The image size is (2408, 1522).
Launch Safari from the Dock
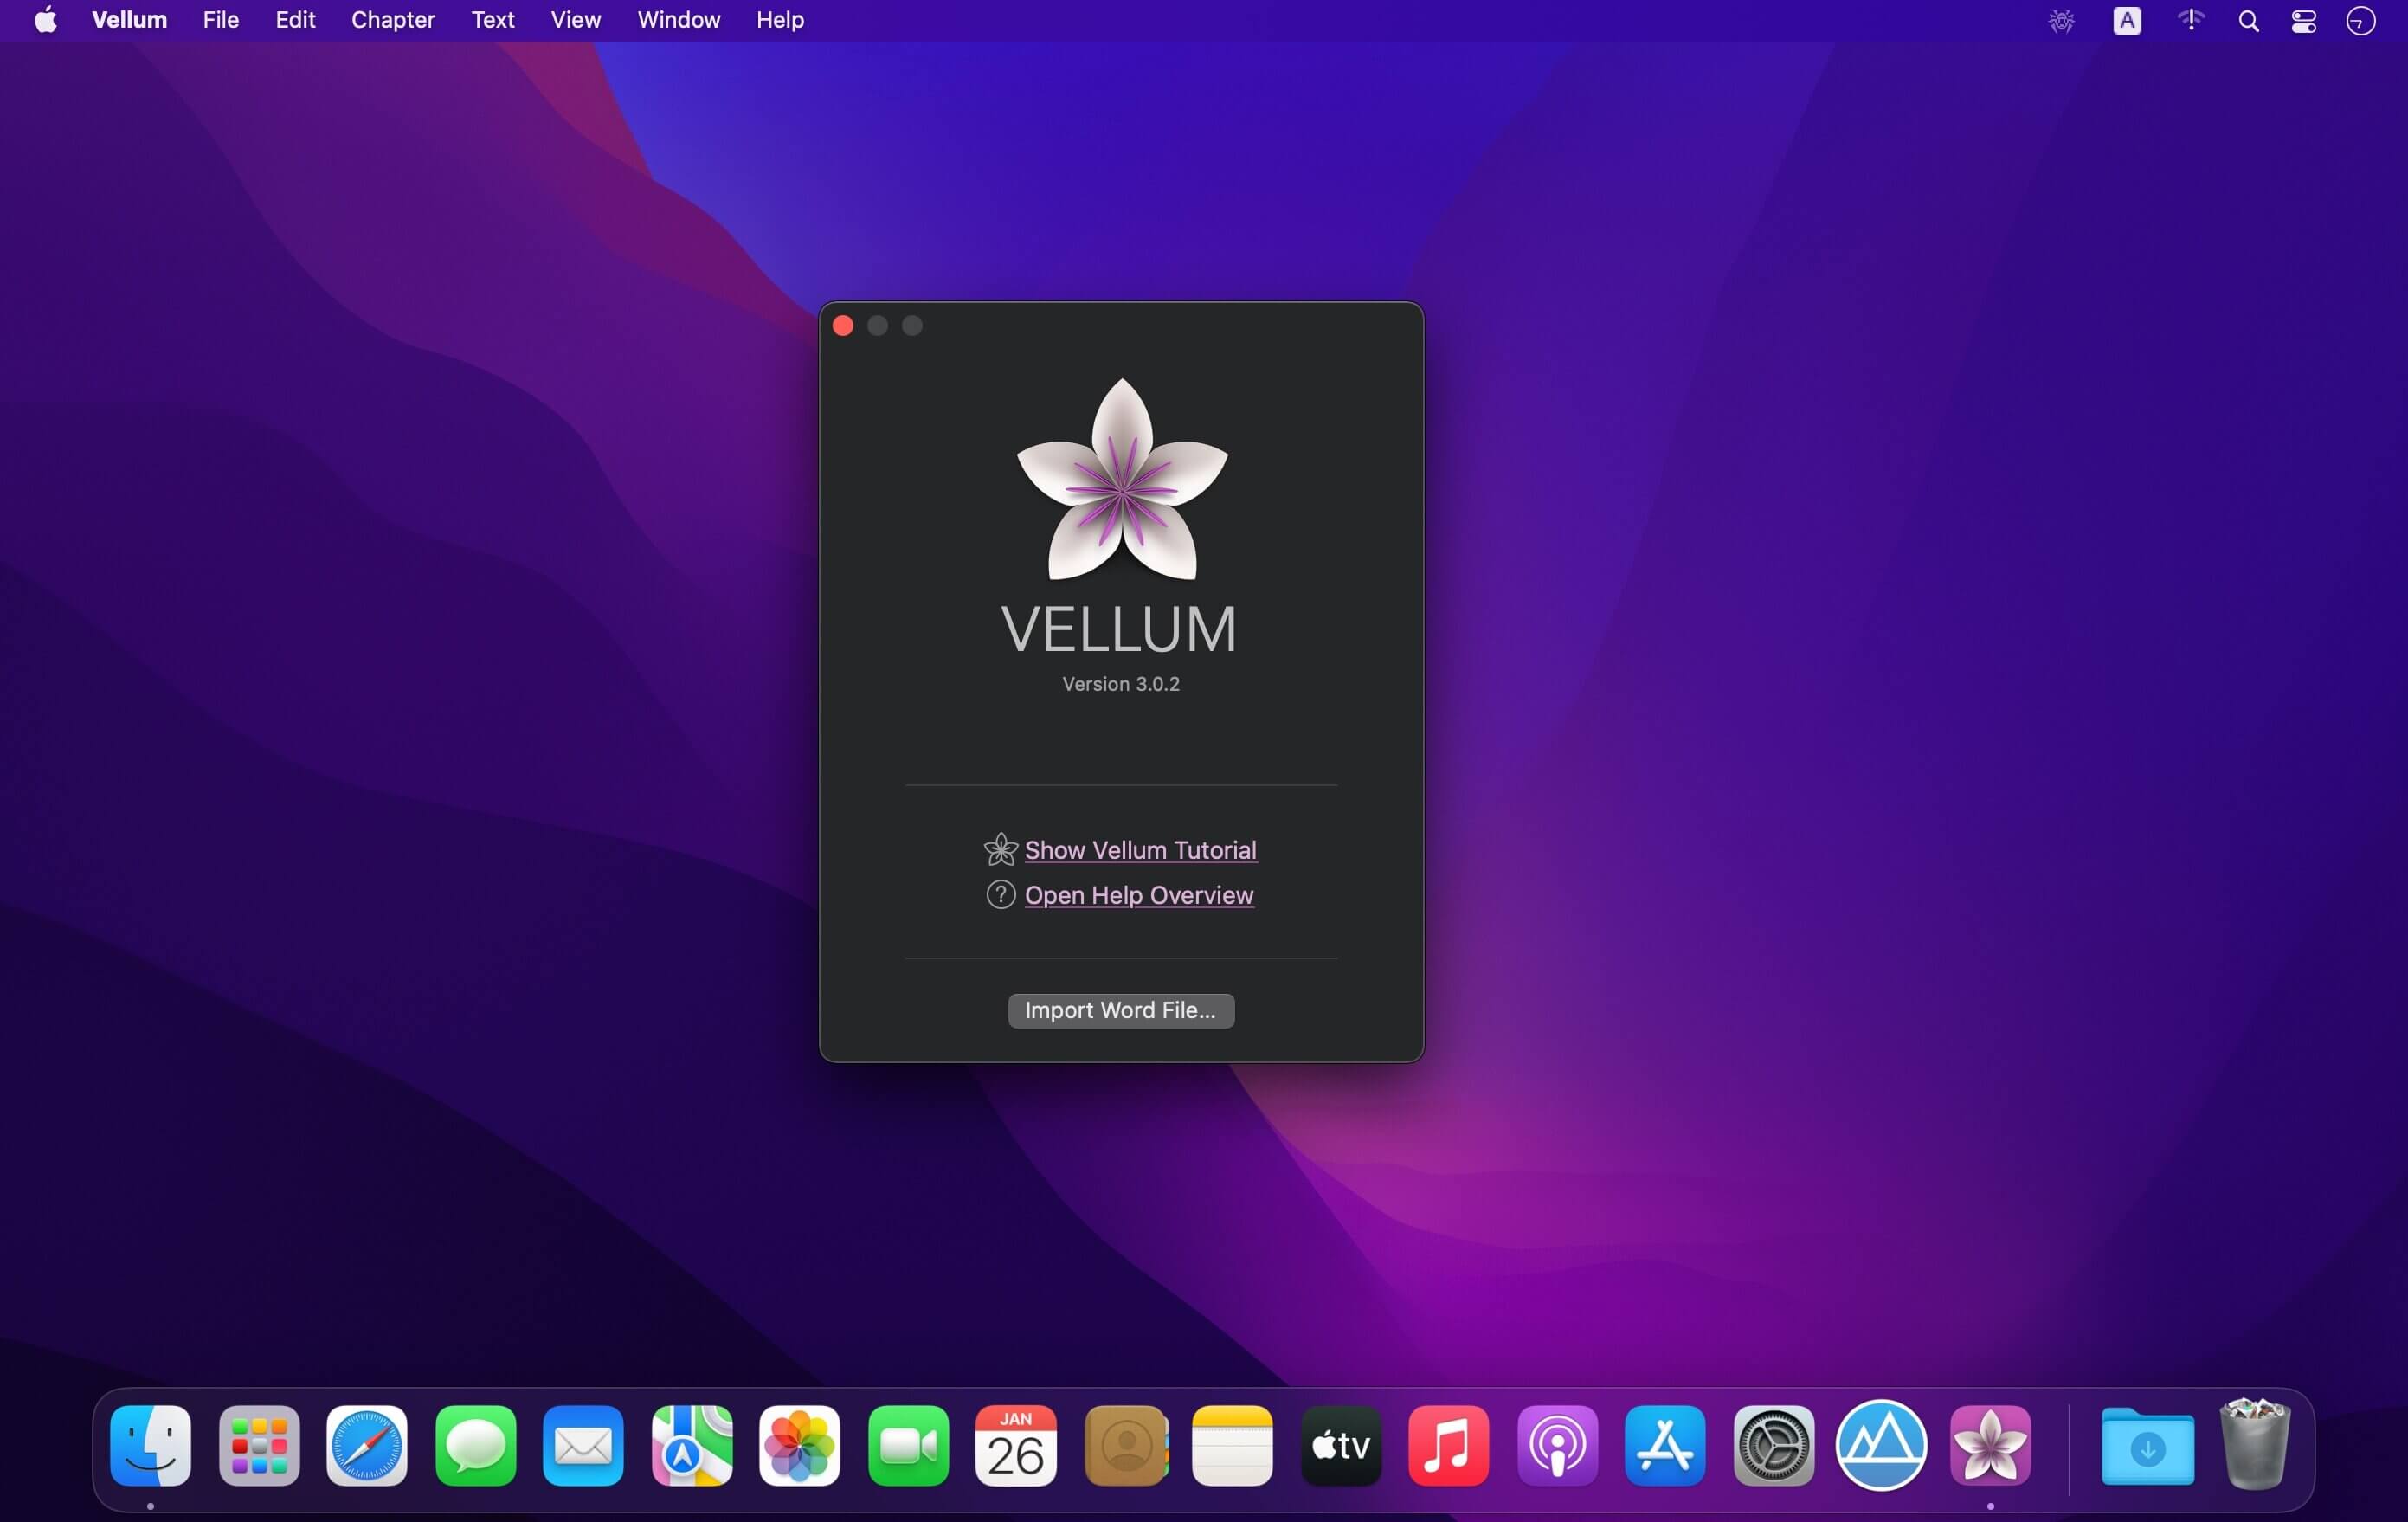366,1445
